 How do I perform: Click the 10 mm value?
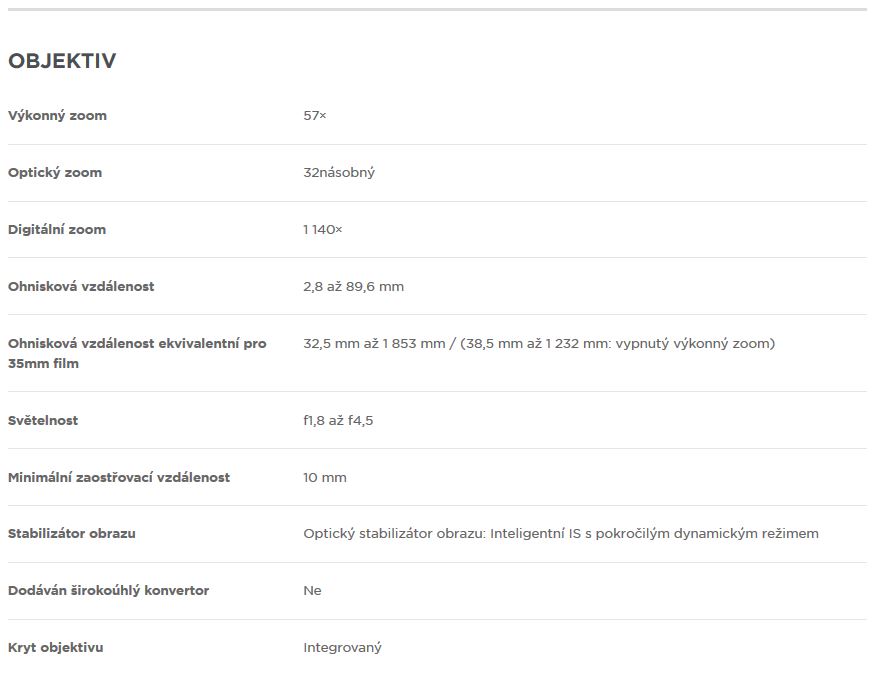point(325,478)
